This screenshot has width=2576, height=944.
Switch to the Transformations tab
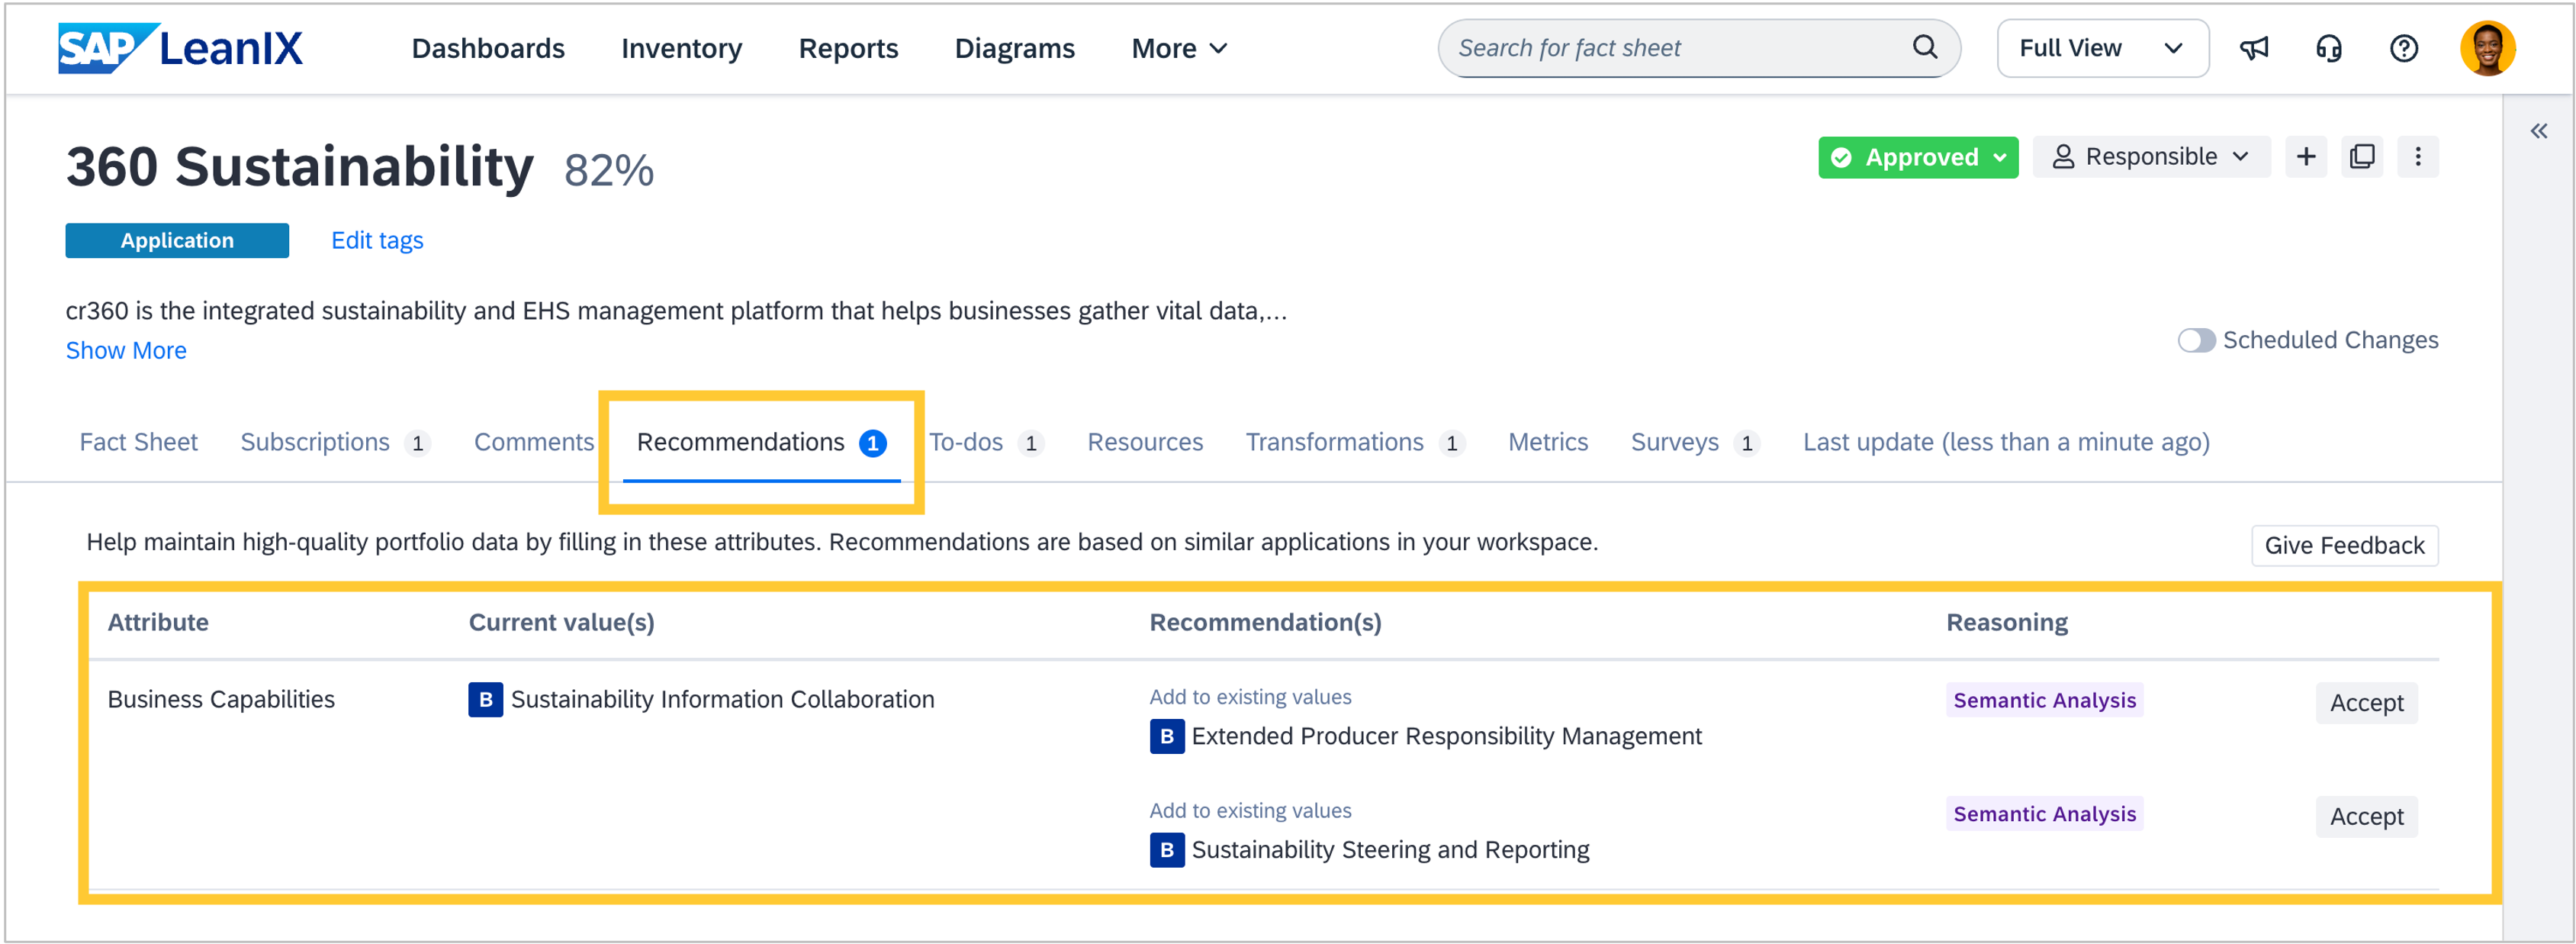(1334, 442)
